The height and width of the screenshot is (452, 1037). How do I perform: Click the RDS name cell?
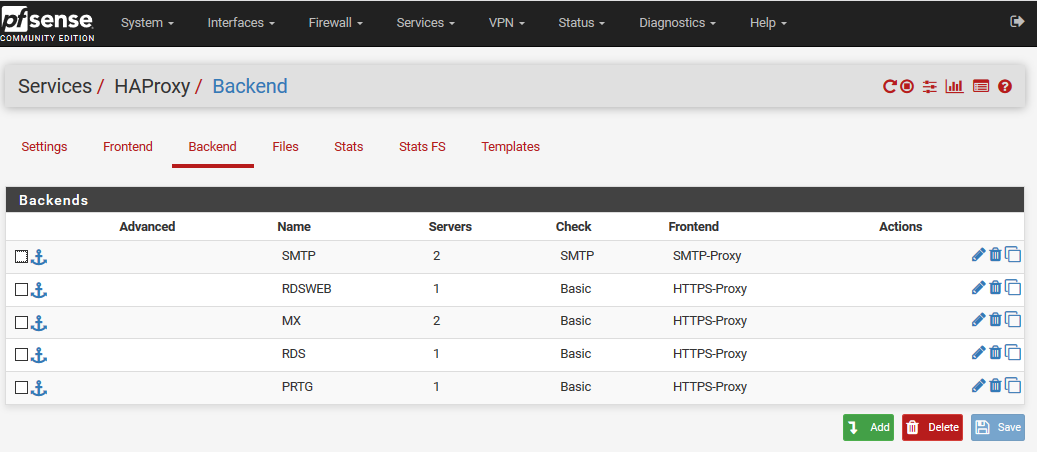(x=294, y=353)
